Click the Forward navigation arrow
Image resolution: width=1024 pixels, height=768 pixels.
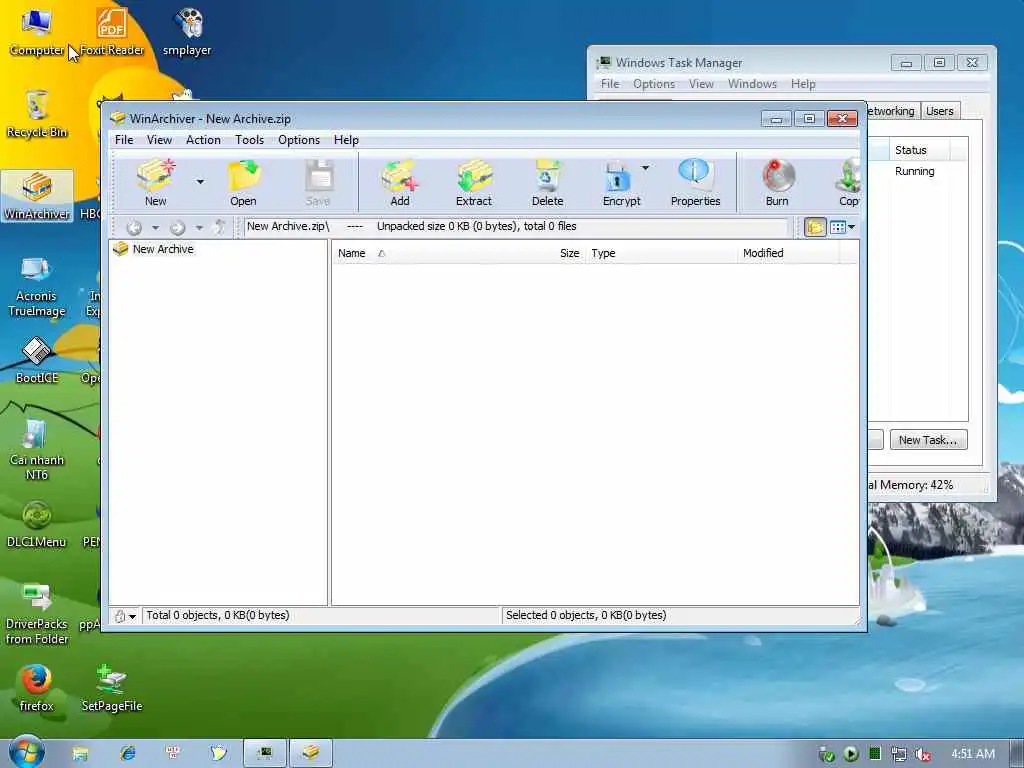point(177,227)
